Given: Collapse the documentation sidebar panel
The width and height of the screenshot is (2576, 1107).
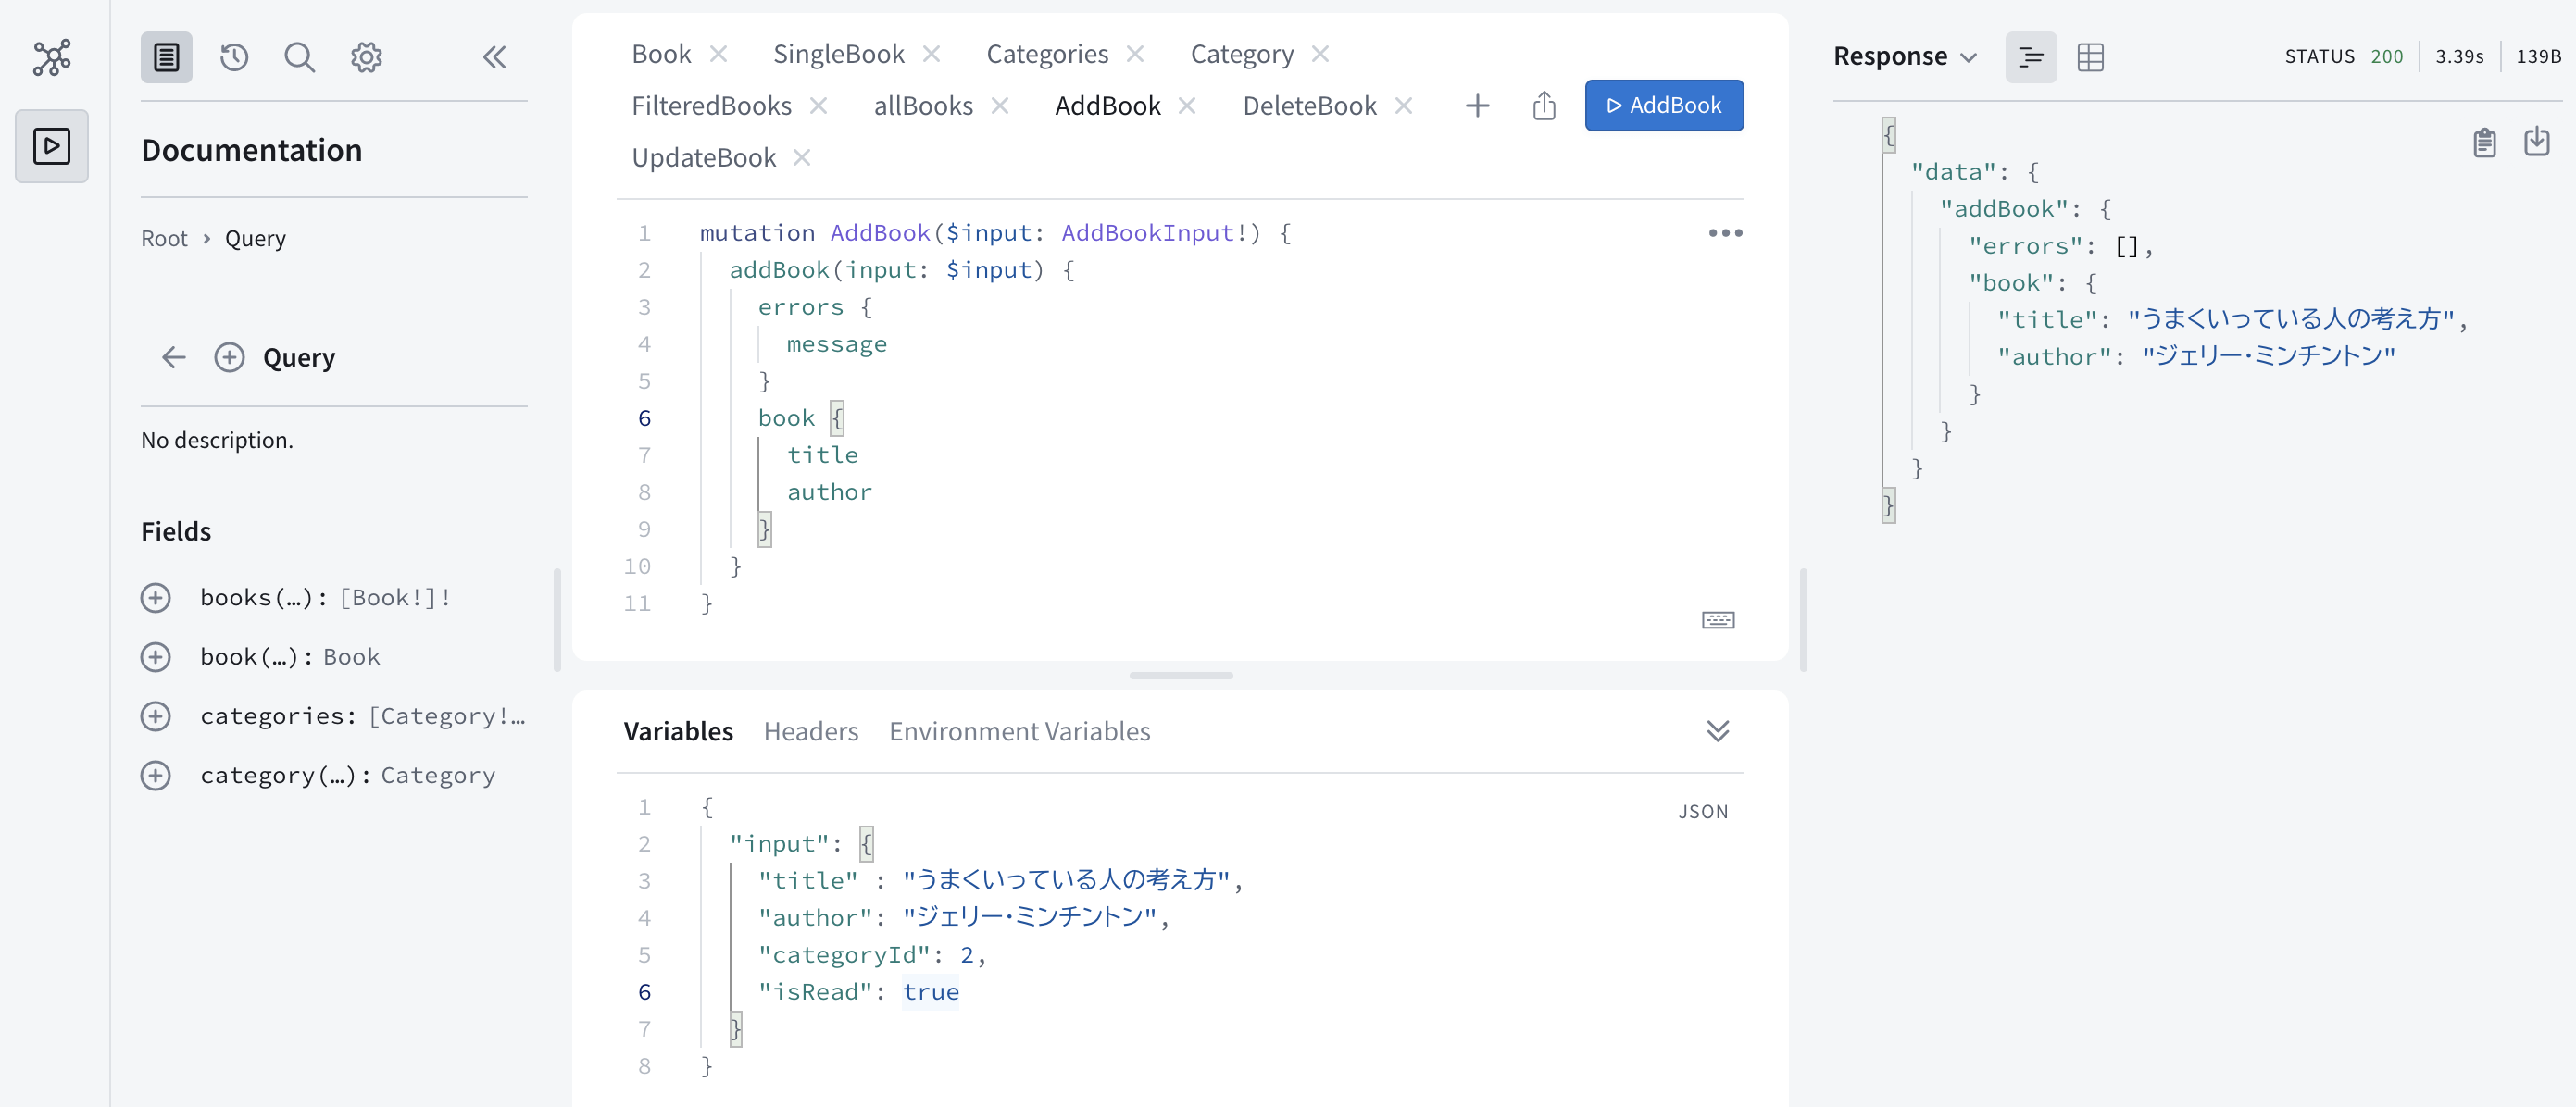Looking at the screenshot, I should (495, 57).
